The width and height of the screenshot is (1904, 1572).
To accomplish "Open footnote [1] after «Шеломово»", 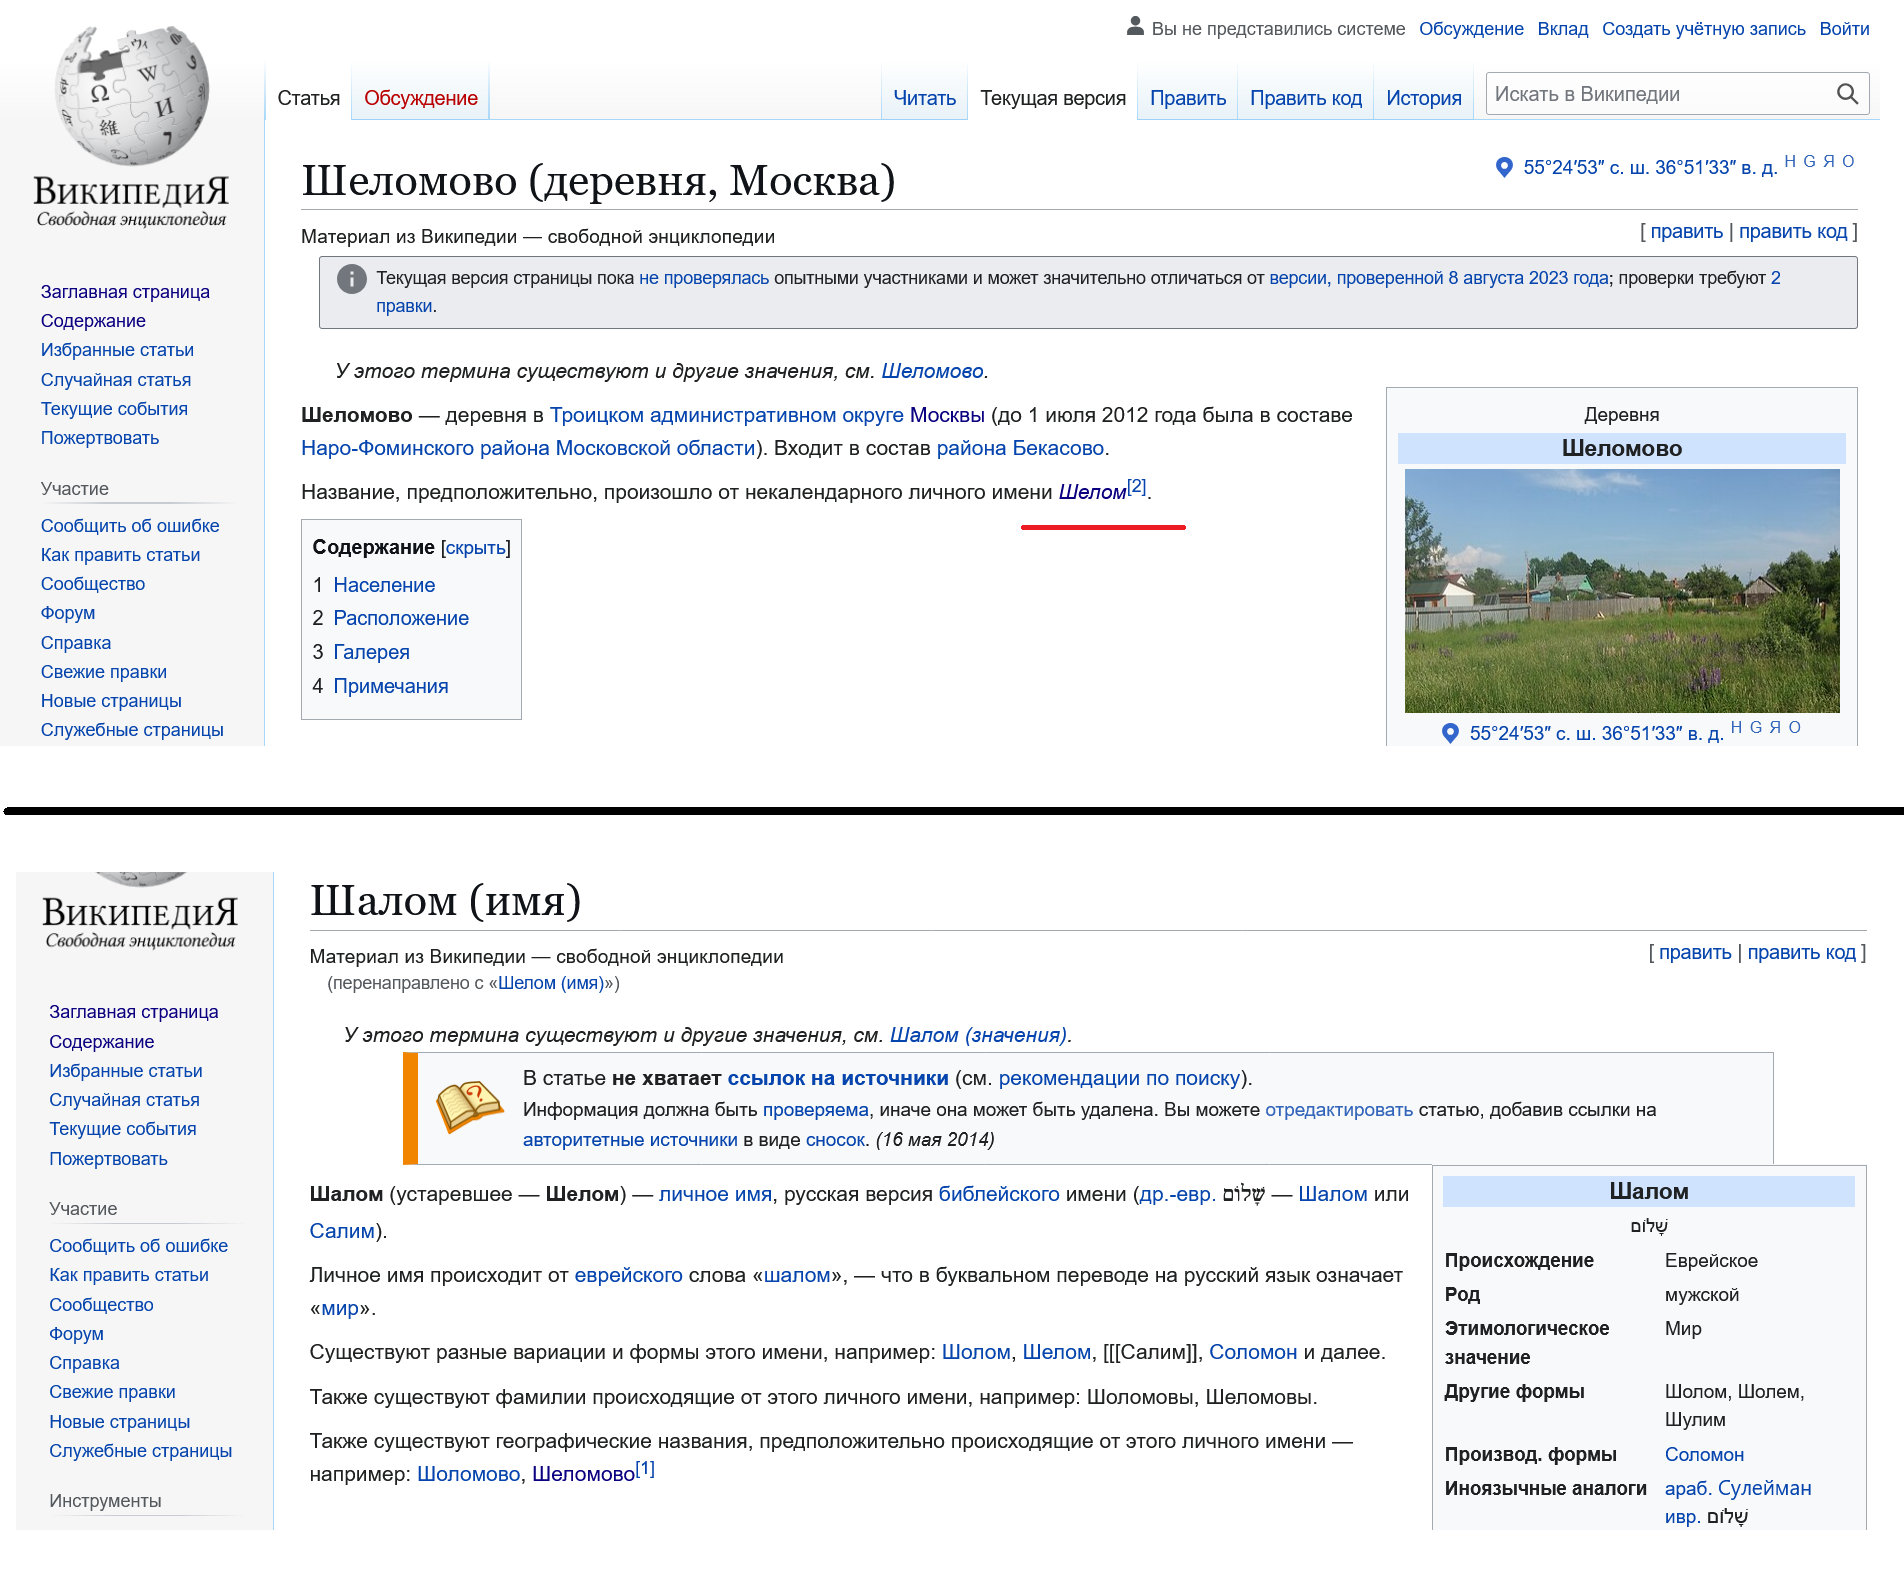I will pos(645,1468).
